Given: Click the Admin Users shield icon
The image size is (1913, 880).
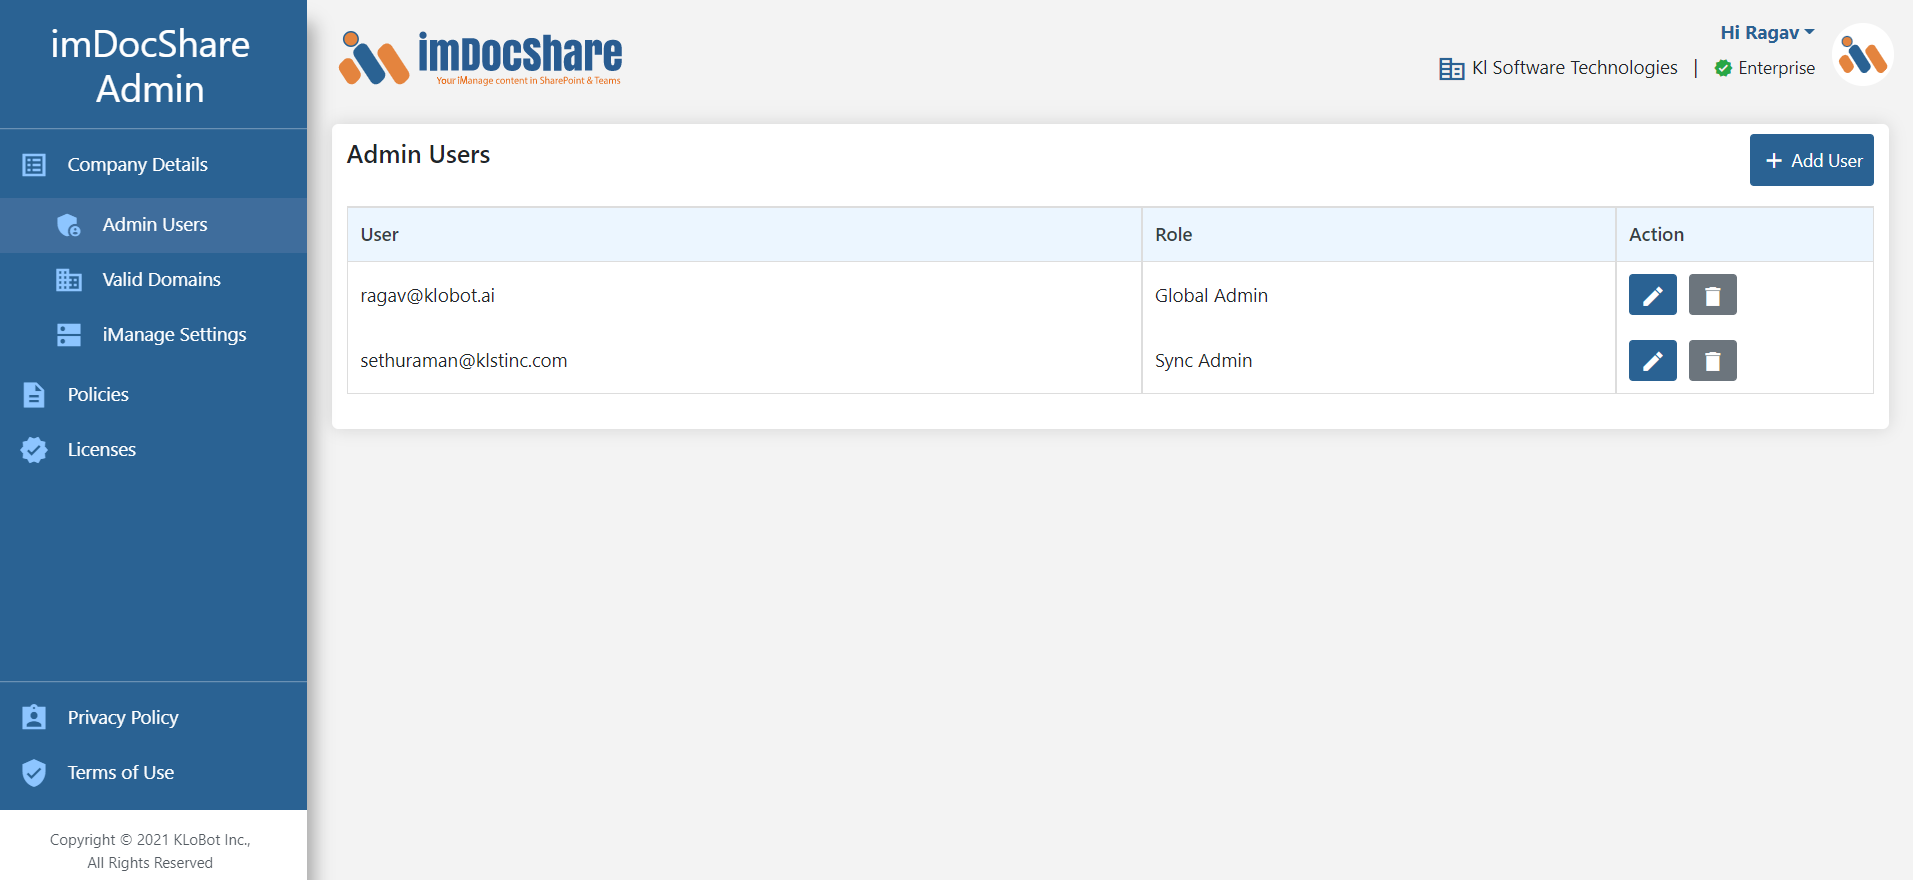Looking at the screenshot, I should (69, 225).
